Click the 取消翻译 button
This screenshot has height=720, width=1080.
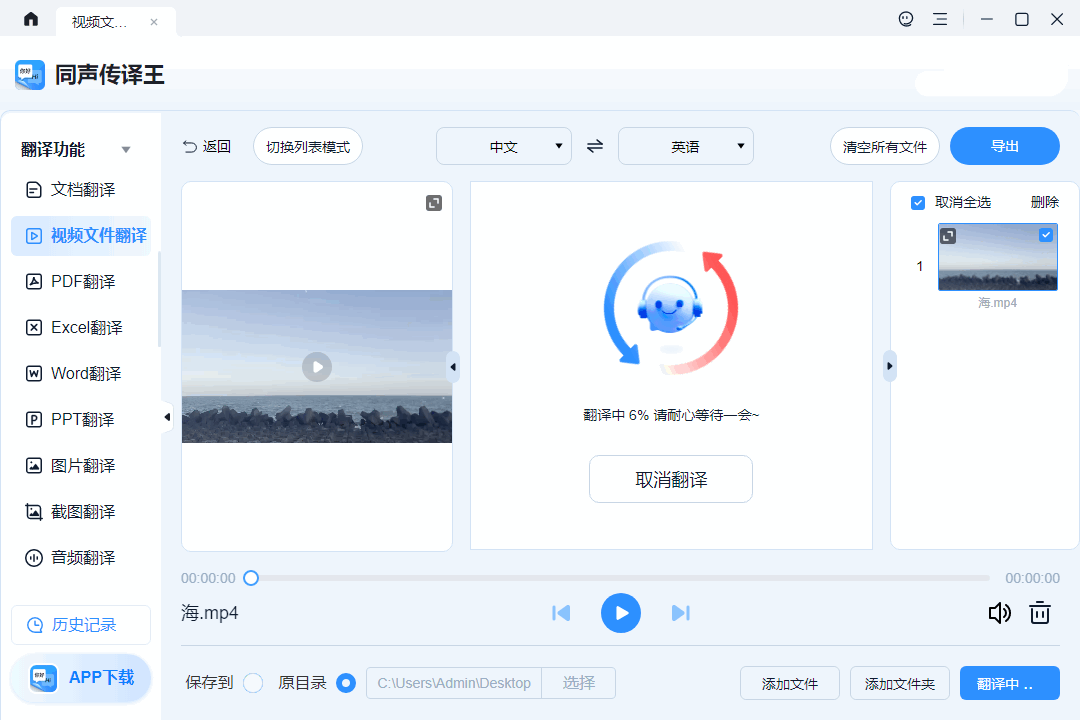tap(671, 479)
